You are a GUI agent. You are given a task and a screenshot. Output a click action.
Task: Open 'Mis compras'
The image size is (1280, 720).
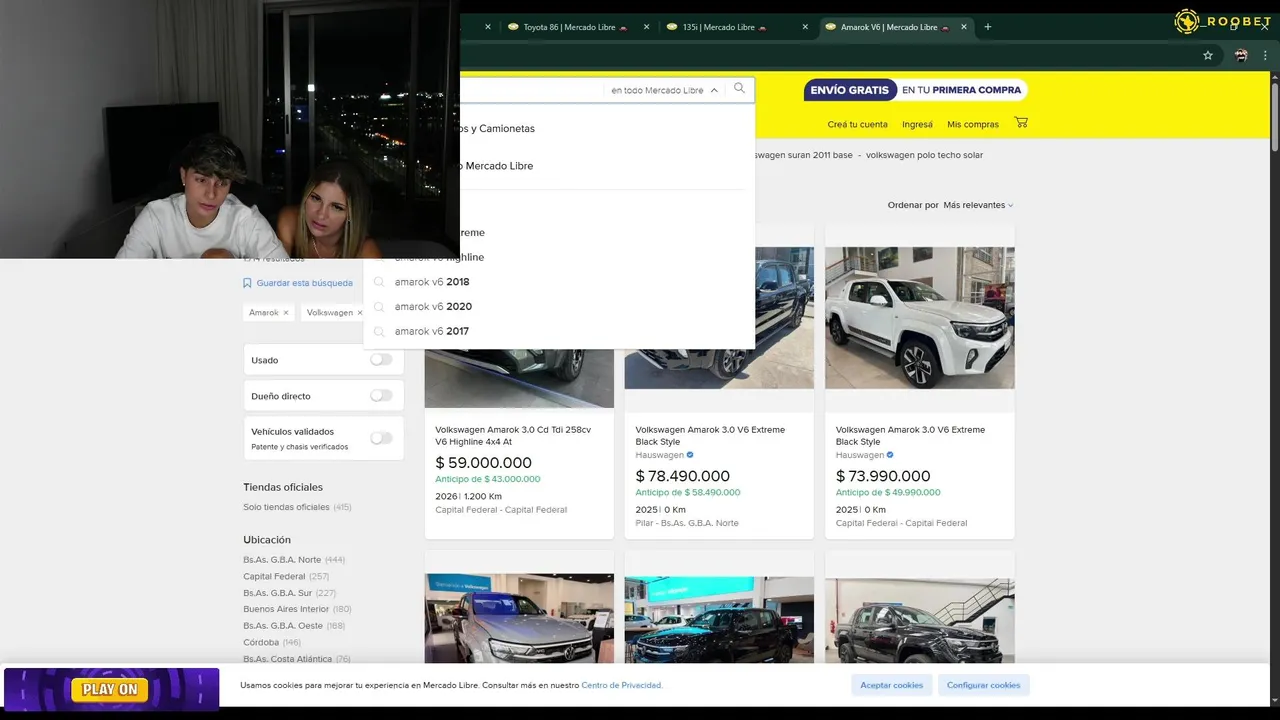click(973, 124)
